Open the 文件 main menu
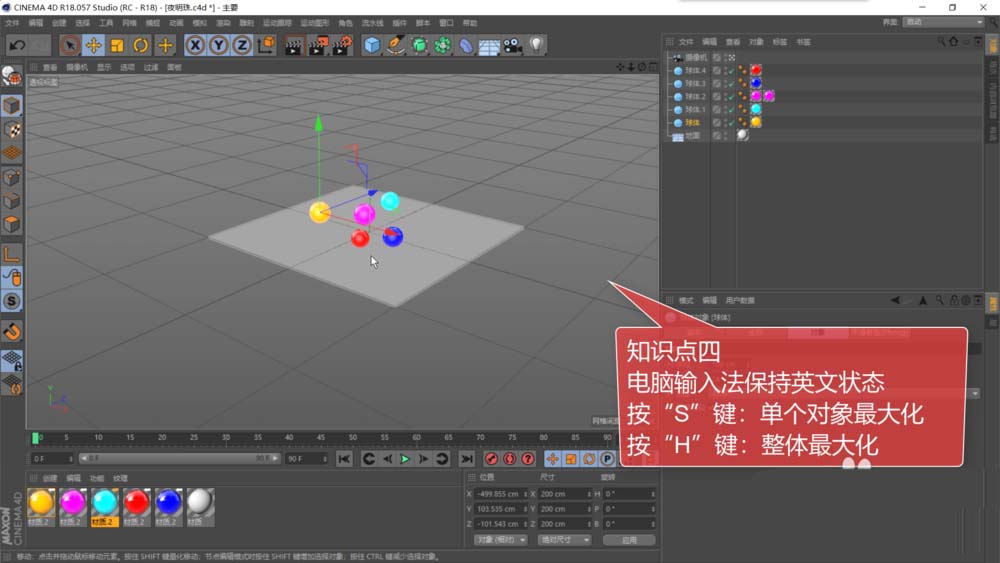This screenshot has height=563, width=1000. coord(12,23)
